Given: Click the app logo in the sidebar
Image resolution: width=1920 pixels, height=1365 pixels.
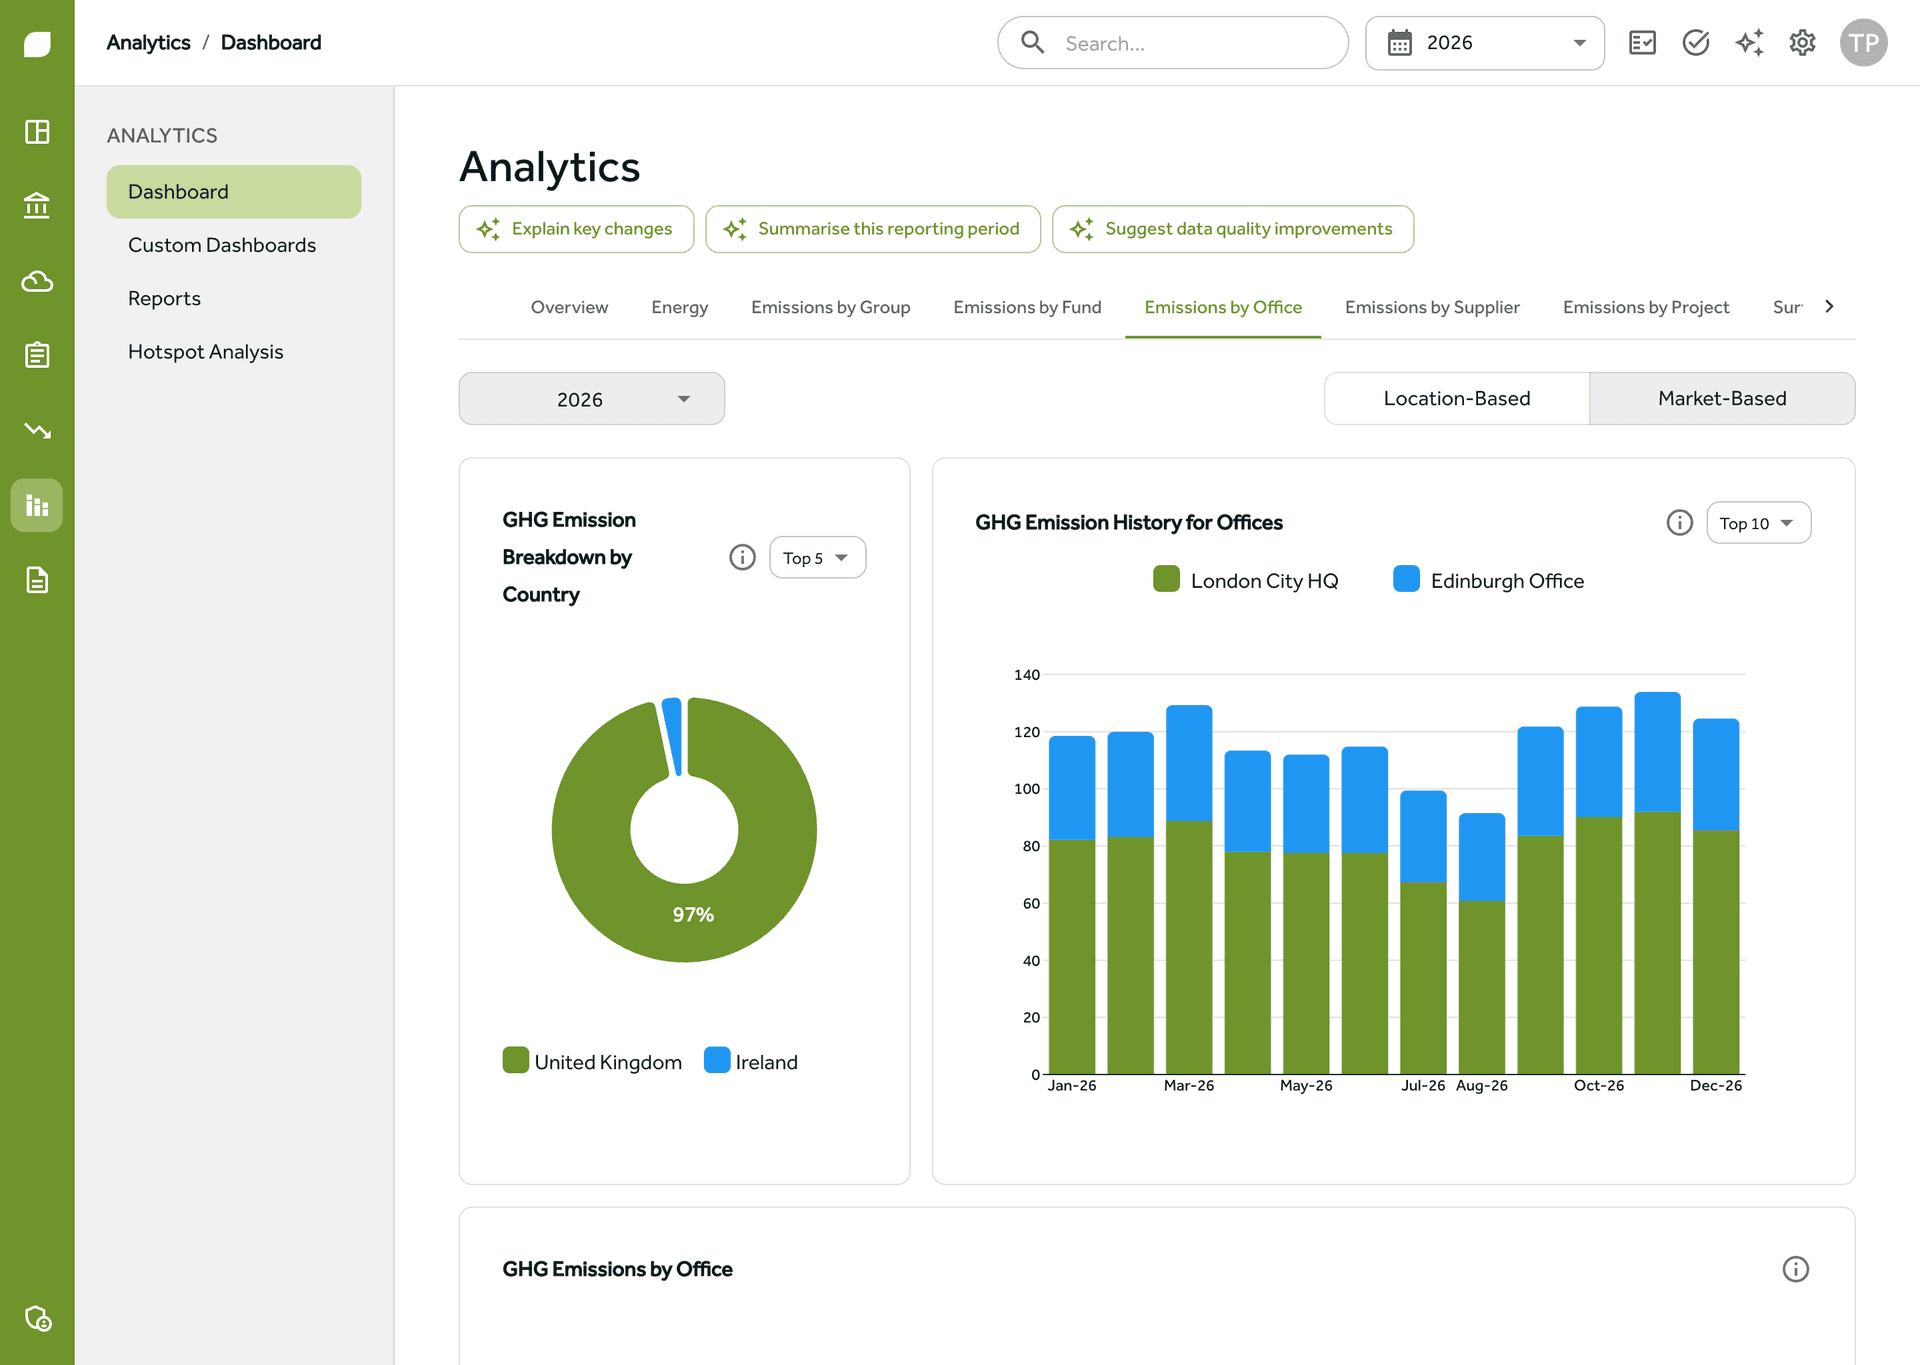Looking at the screenshot, I should (37, 44).
